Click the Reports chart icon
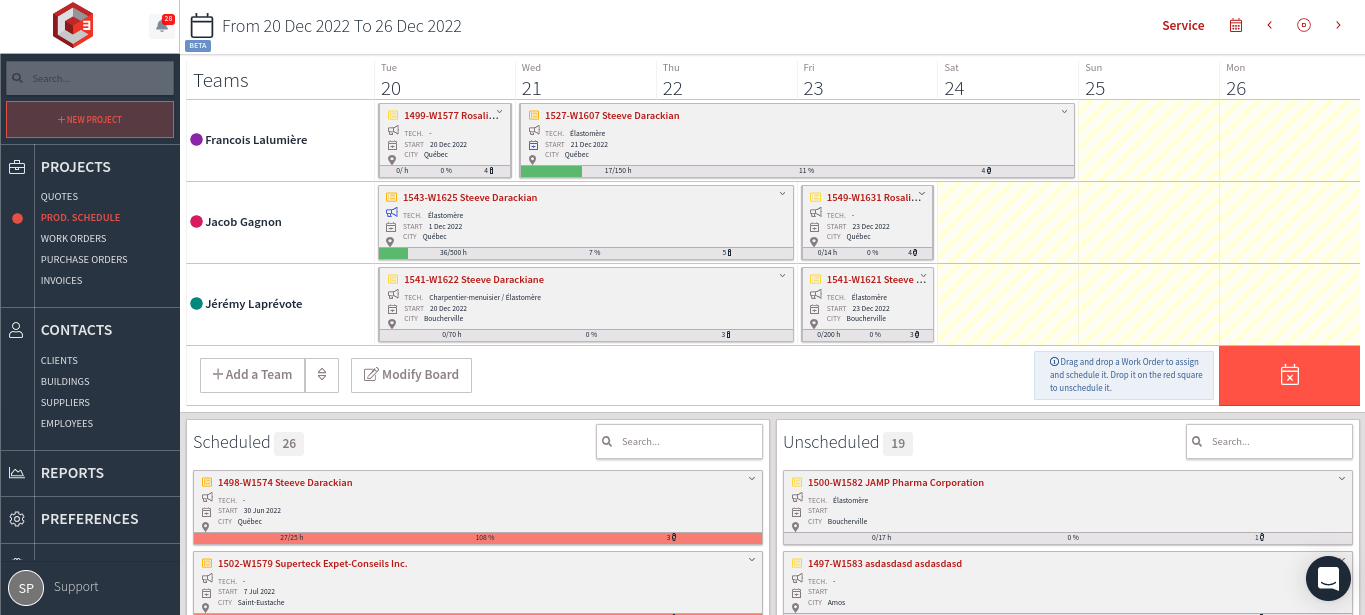 click(17, 473)
